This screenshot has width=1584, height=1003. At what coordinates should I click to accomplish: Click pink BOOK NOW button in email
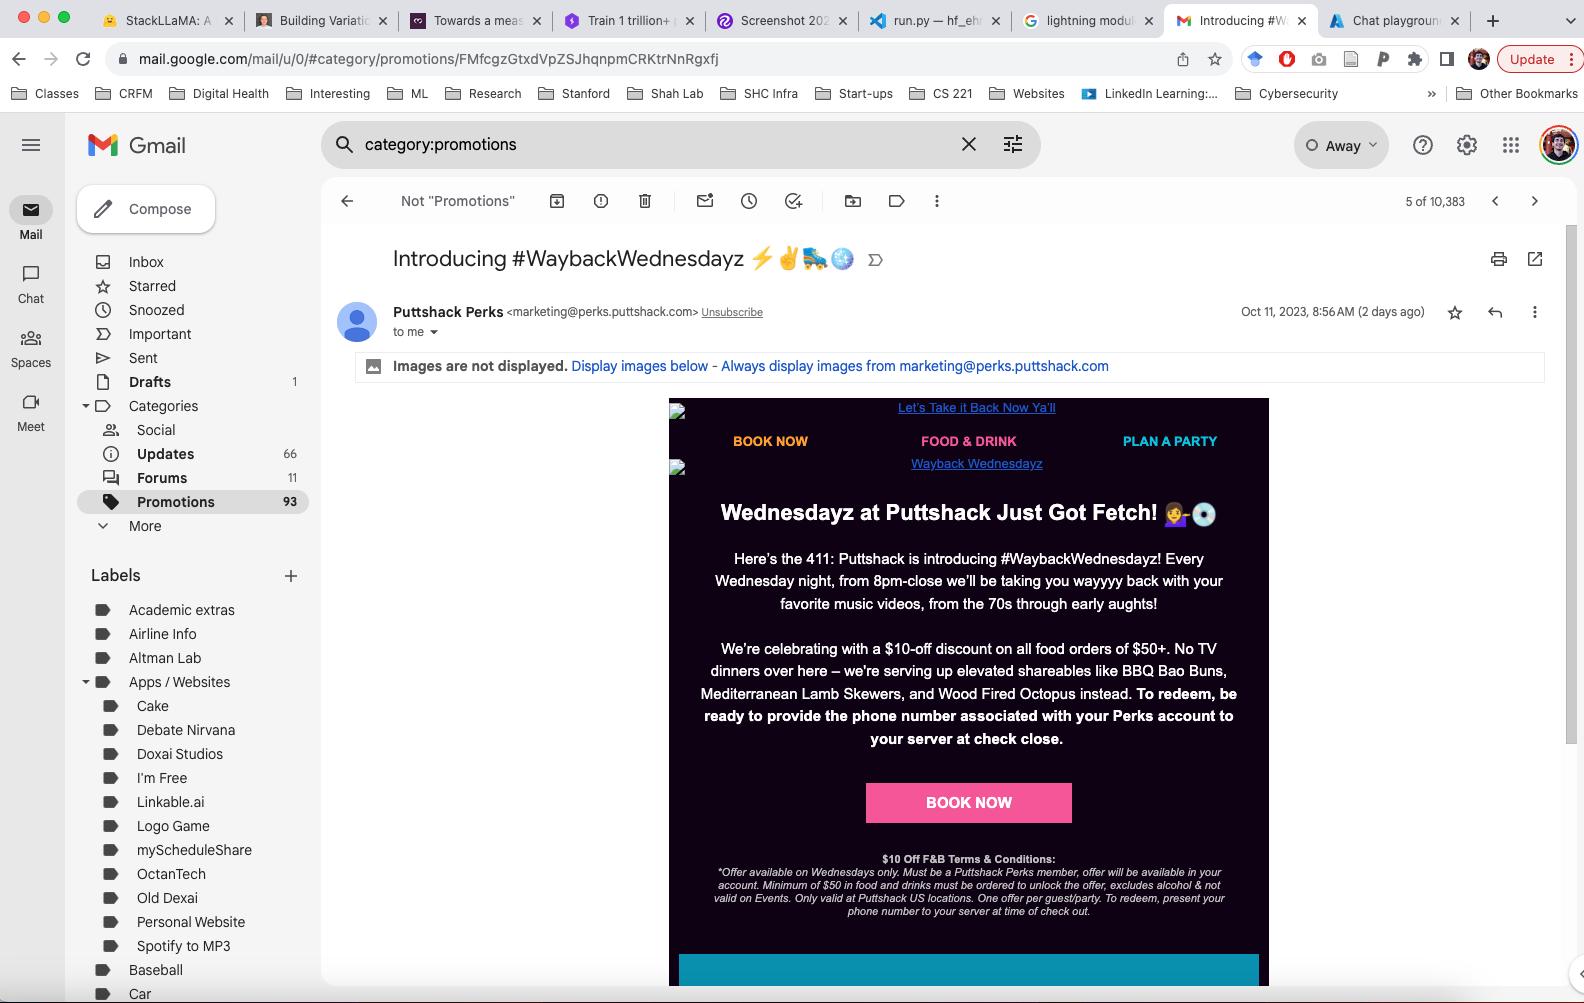click(969, 803)
